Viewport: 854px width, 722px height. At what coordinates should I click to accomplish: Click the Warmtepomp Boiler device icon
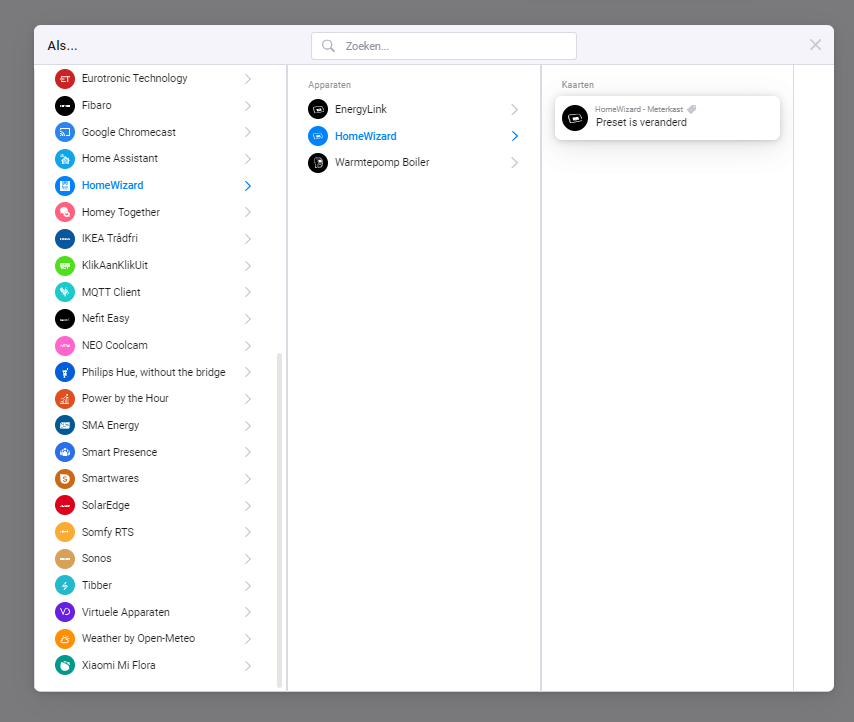[x=318, y=163]
